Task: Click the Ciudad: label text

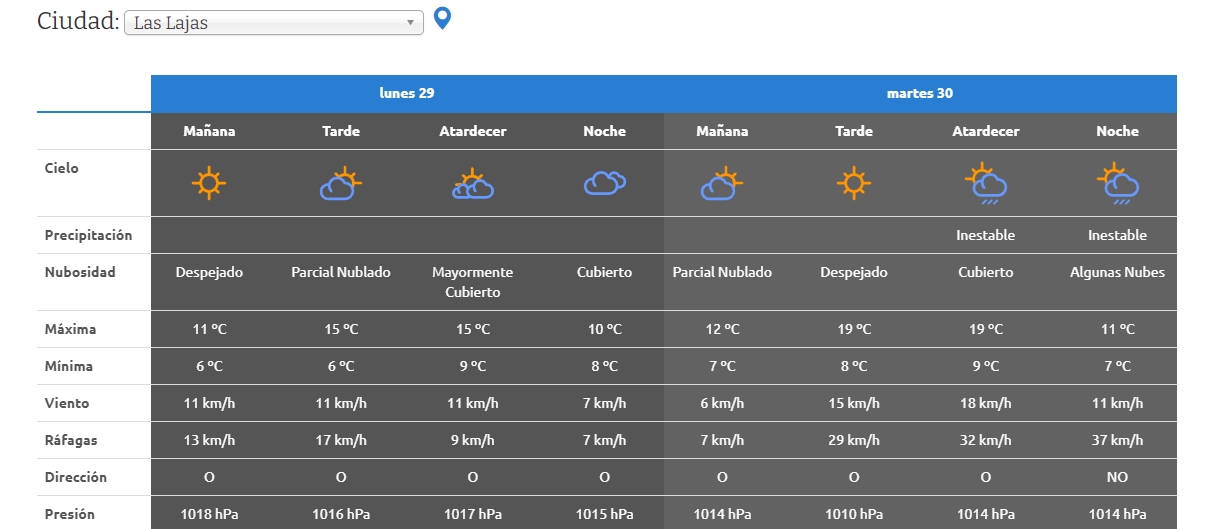Action: (78, 21)
